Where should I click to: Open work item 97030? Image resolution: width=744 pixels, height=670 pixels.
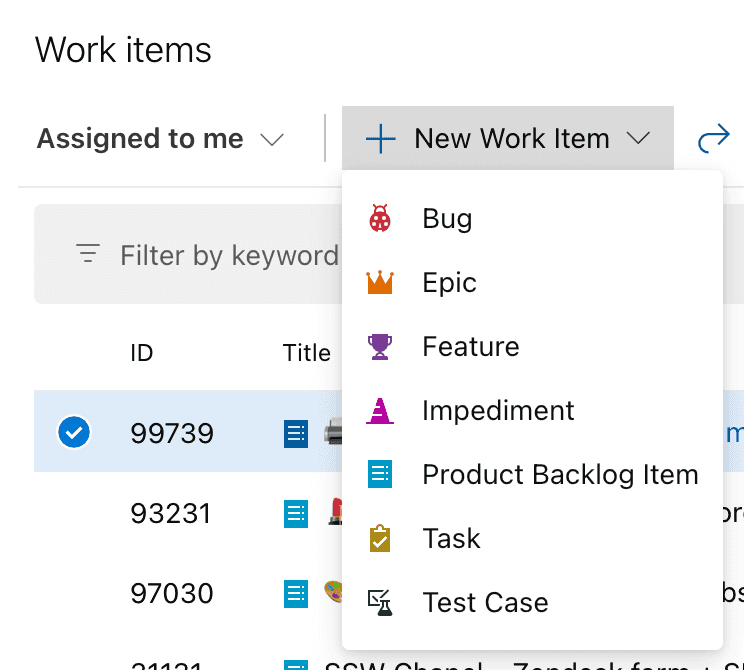tap(171, 594)
